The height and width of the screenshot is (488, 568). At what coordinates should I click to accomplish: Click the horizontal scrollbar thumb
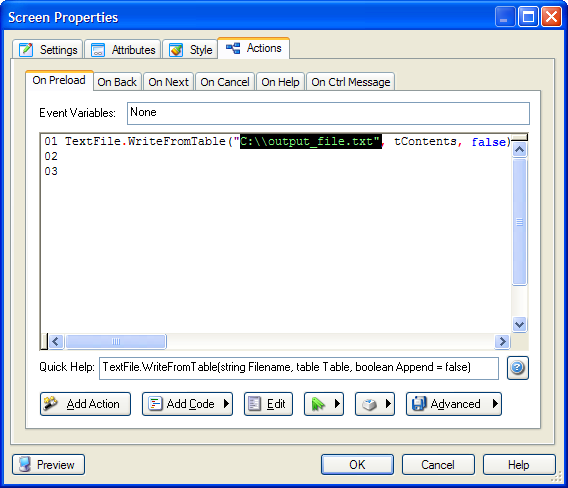click(x=116, y=342)
